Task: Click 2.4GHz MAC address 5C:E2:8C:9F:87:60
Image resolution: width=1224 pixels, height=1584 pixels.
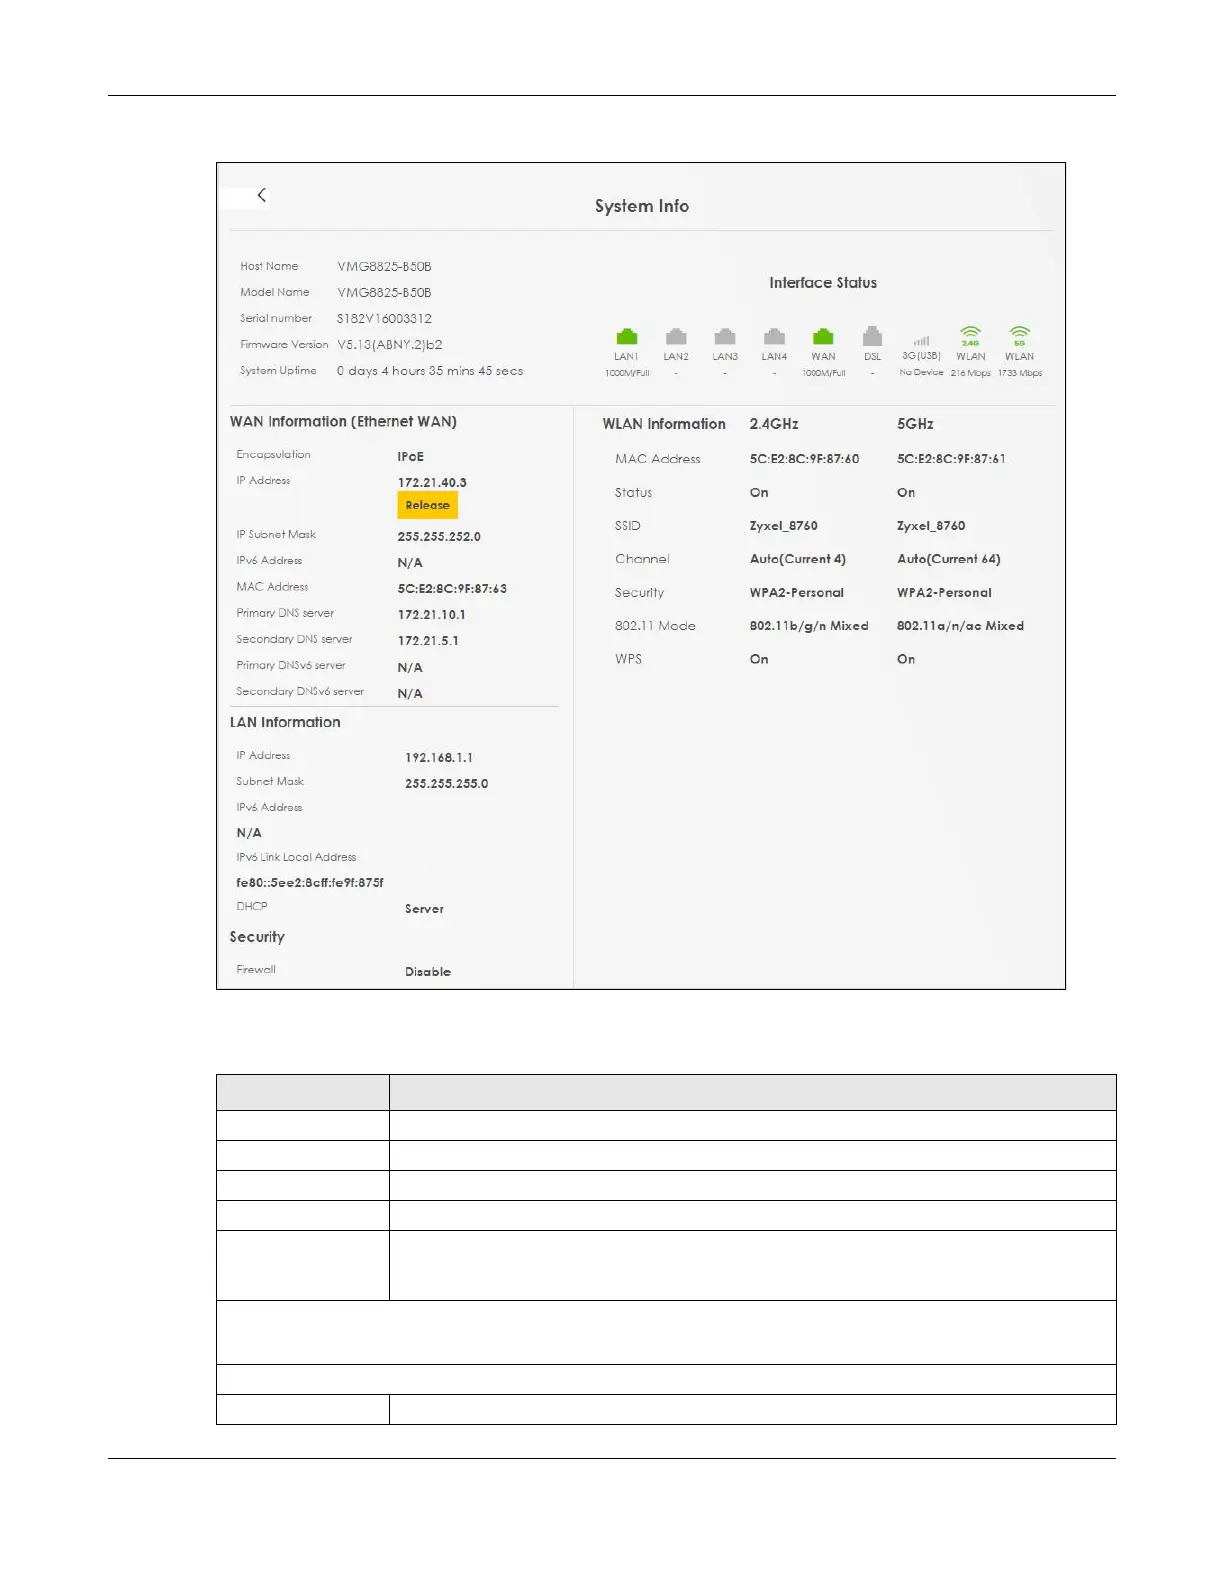Action: click(x=804, y=459)
